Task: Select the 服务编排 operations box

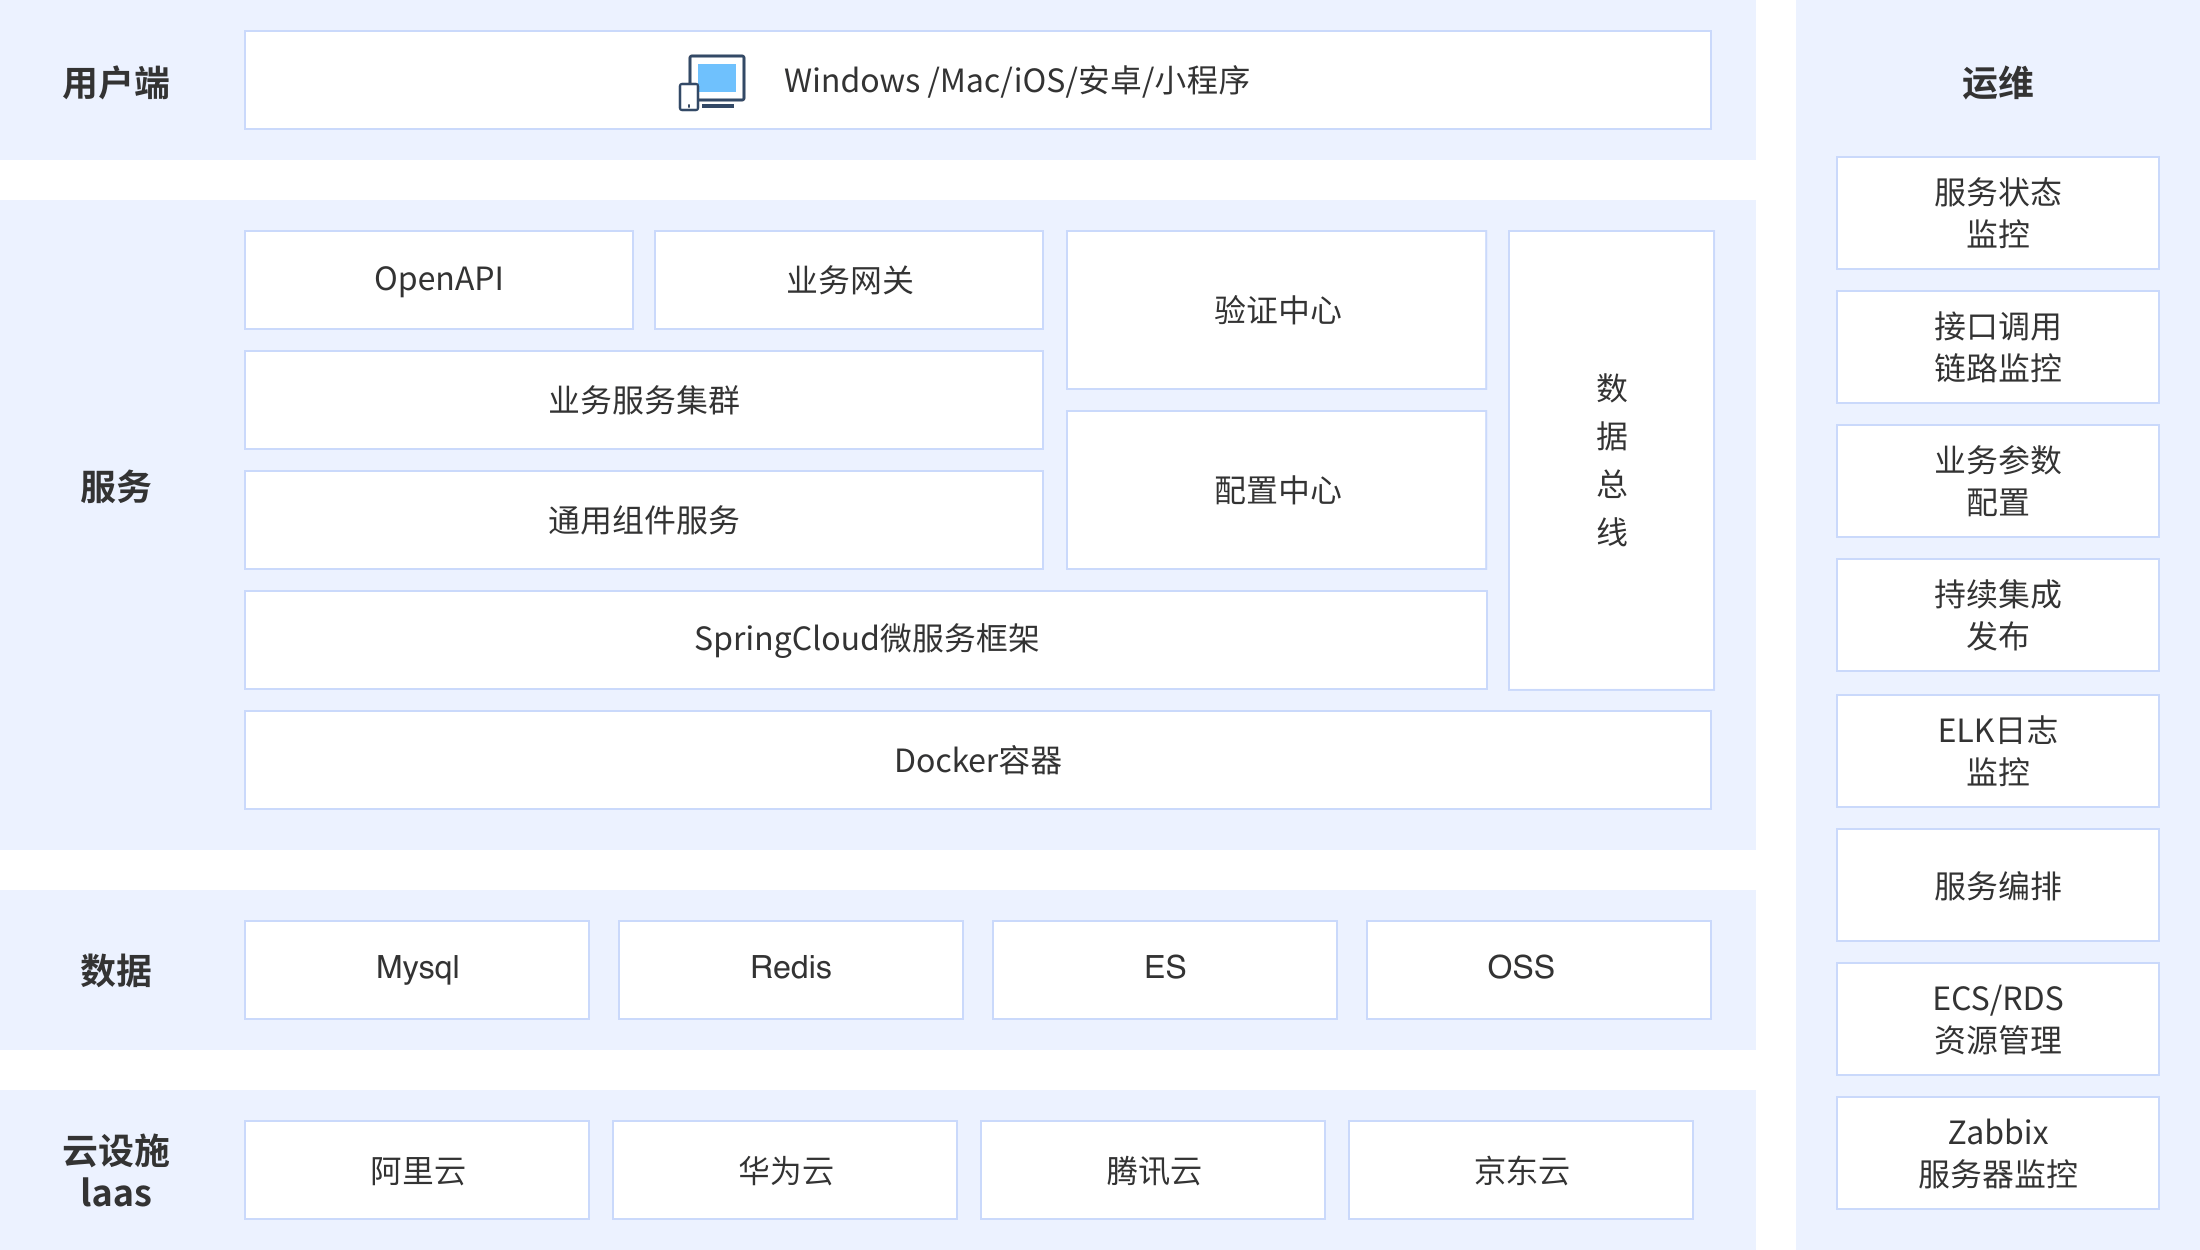Action: [1997, 885]
